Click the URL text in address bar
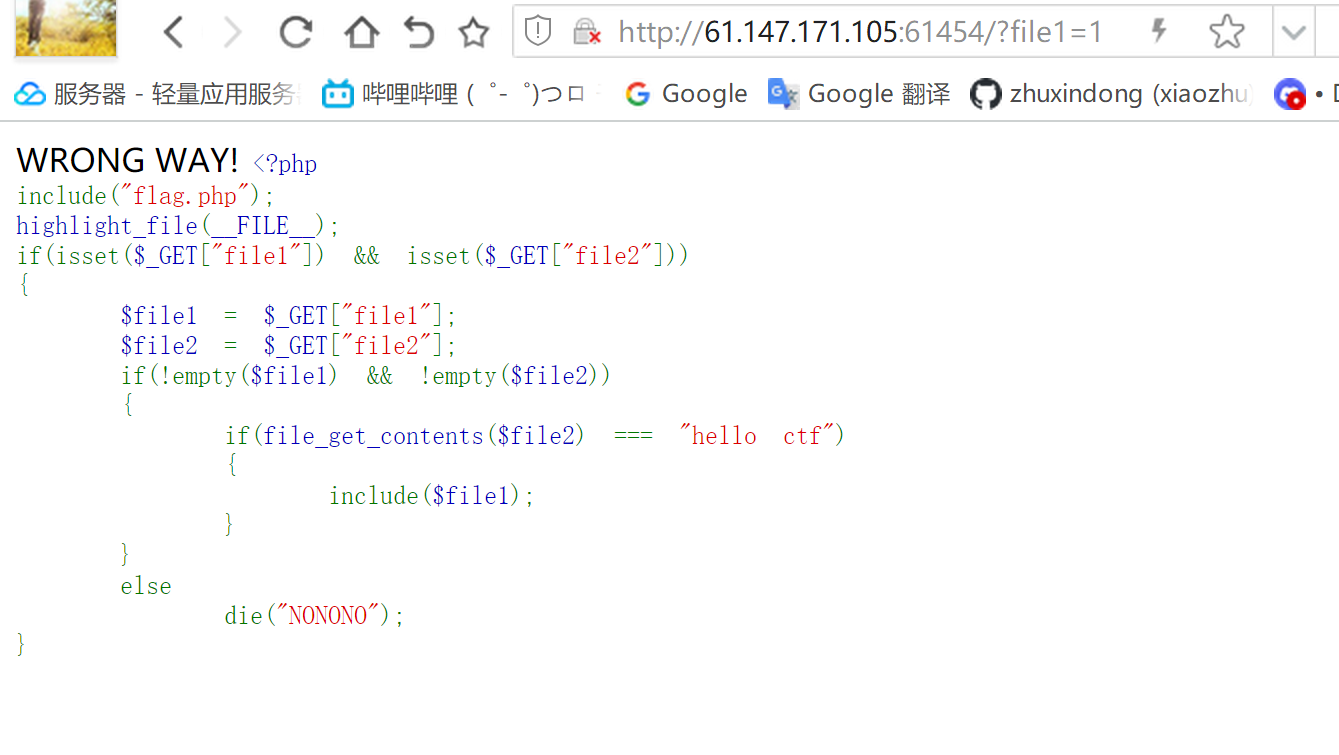This screenshot has width=1339, height=755. 859,32
